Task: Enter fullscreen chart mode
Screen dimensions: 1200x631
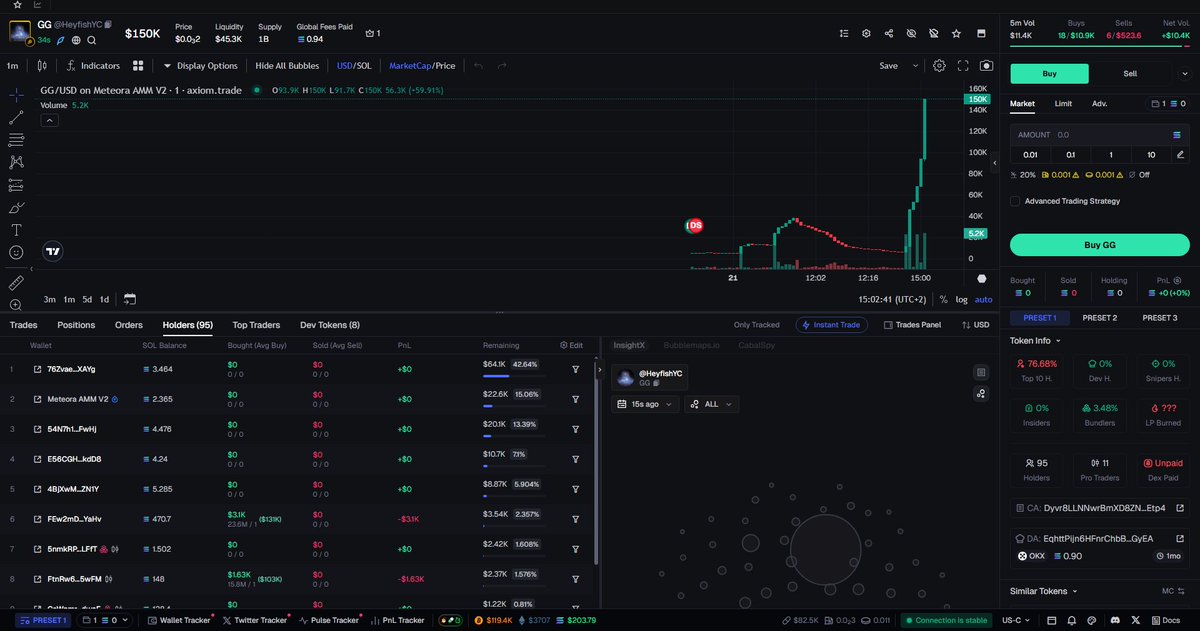Action: click(x=963, y=66)
